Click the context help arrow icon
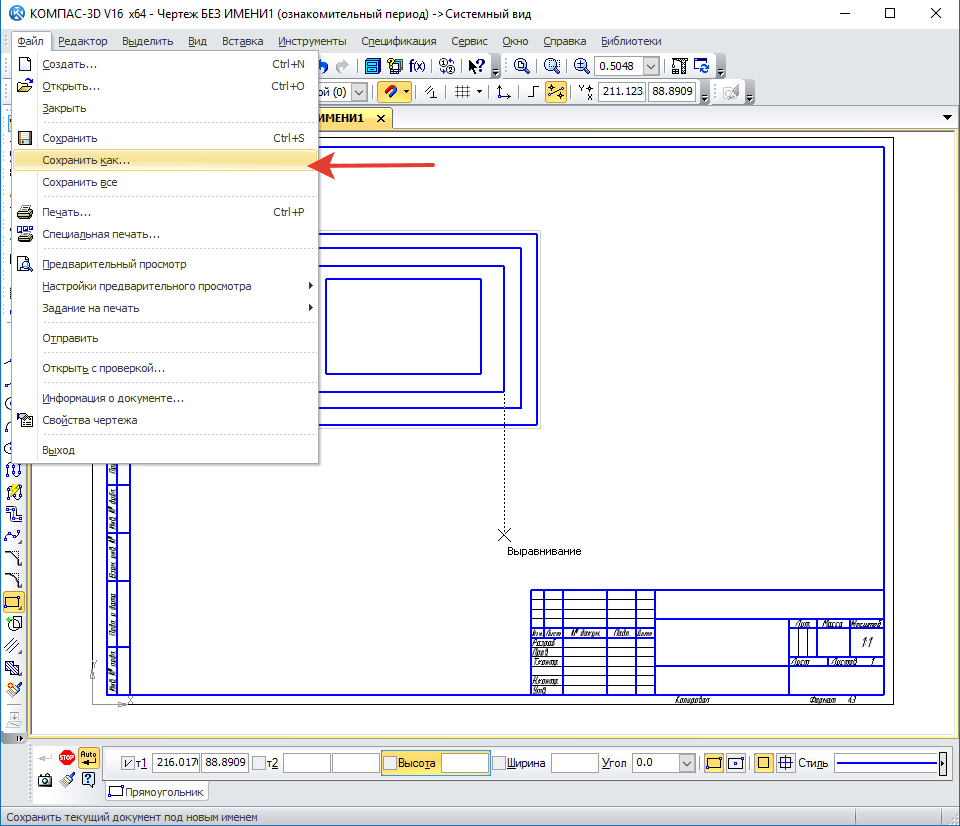This screenshot has height=826, width=960. (475, 66)
